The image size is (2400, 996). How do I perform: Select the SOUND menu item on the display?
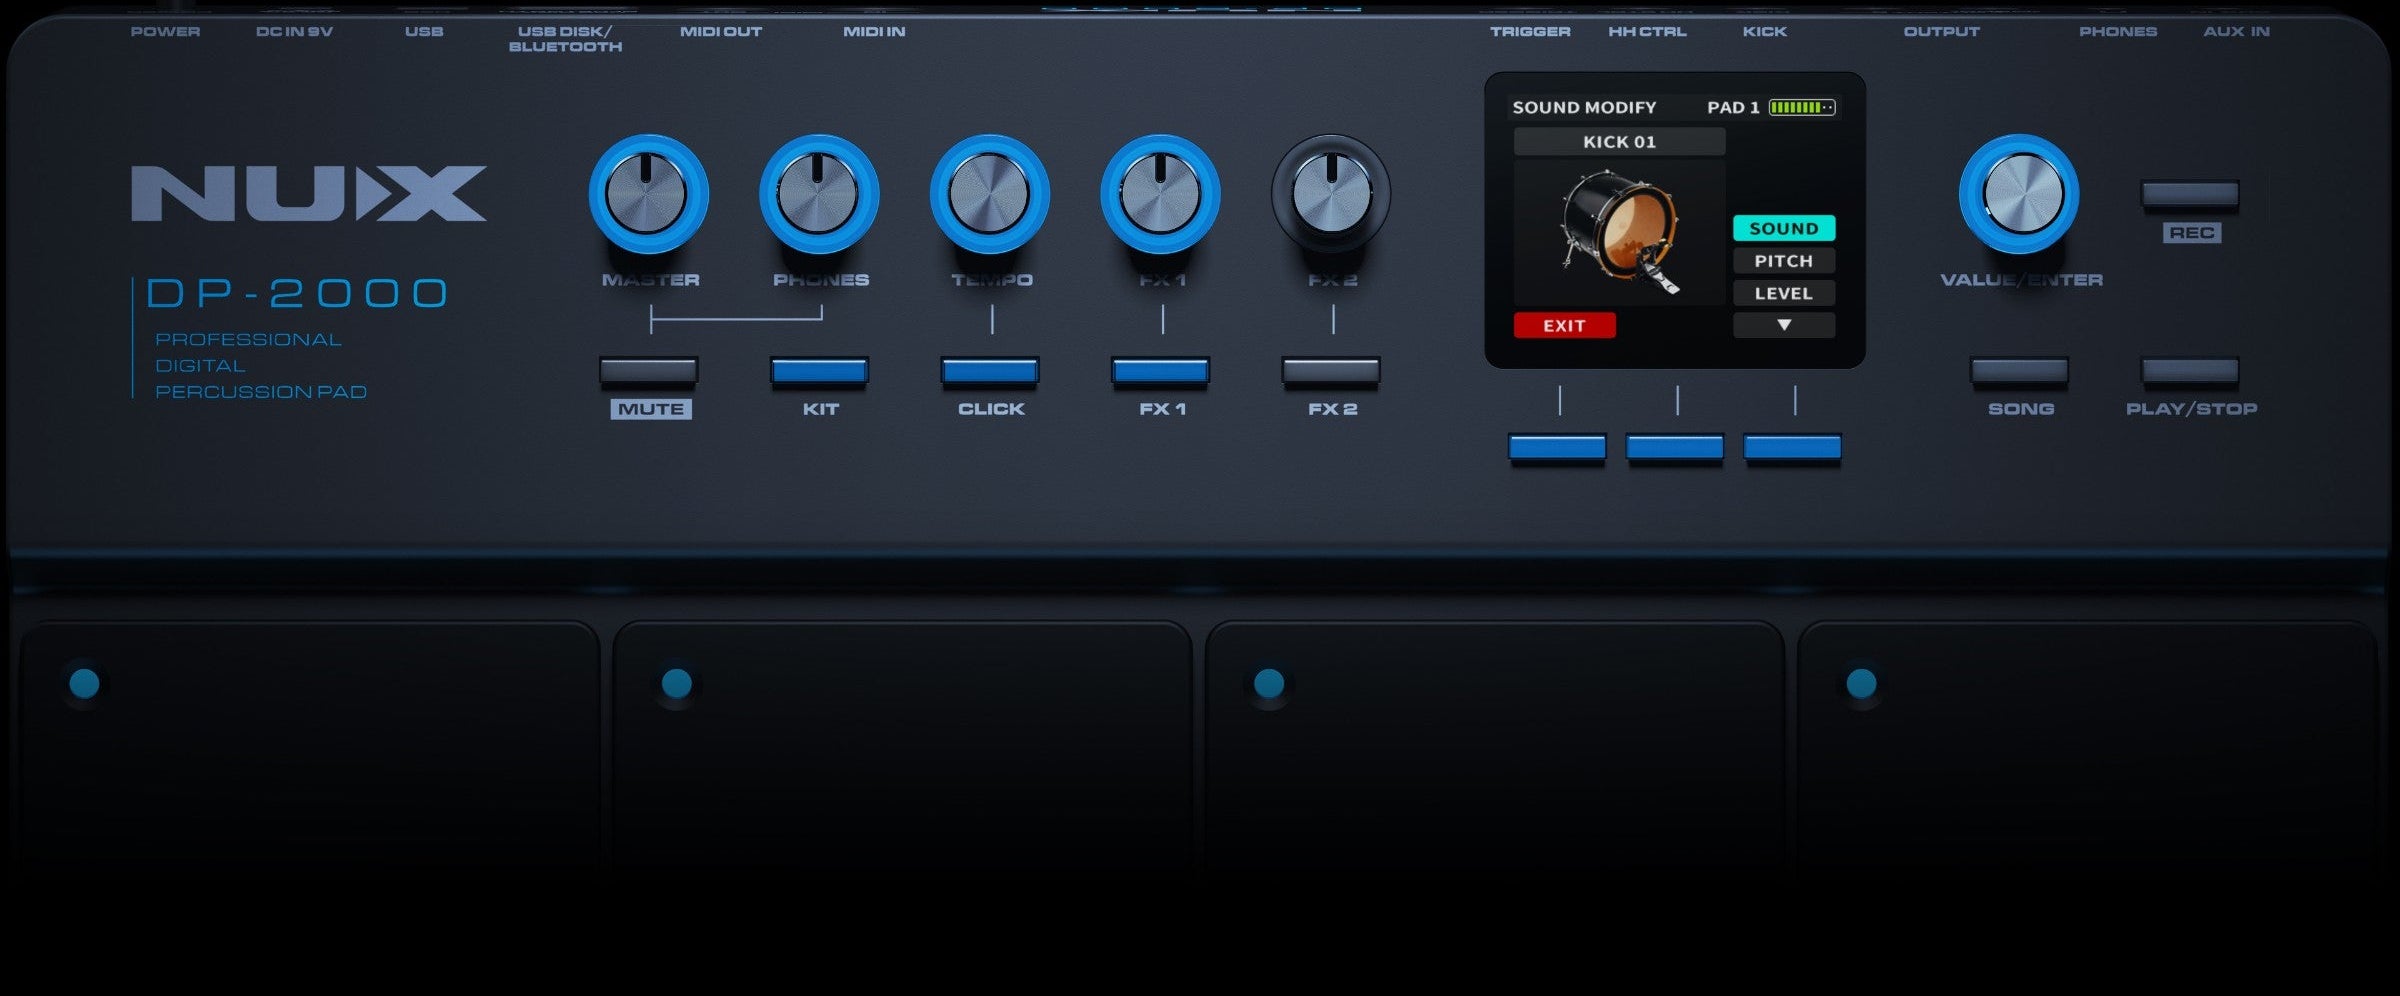(1784, 228)
